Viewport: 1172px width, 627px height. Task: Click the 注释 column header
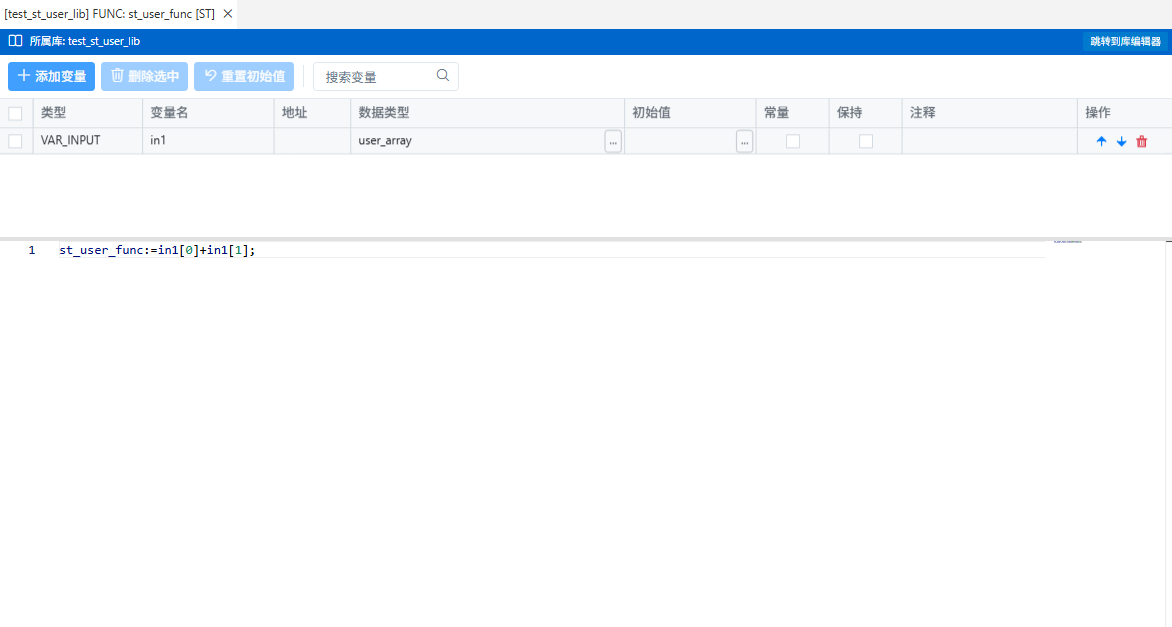pyautogui.click(x=990, y=113)
